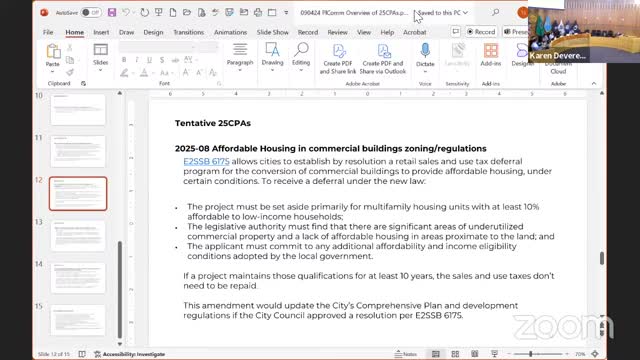Click Fit slide to current window icon
The width and height of the screenshot is (640, 360).
pos(595,354)
